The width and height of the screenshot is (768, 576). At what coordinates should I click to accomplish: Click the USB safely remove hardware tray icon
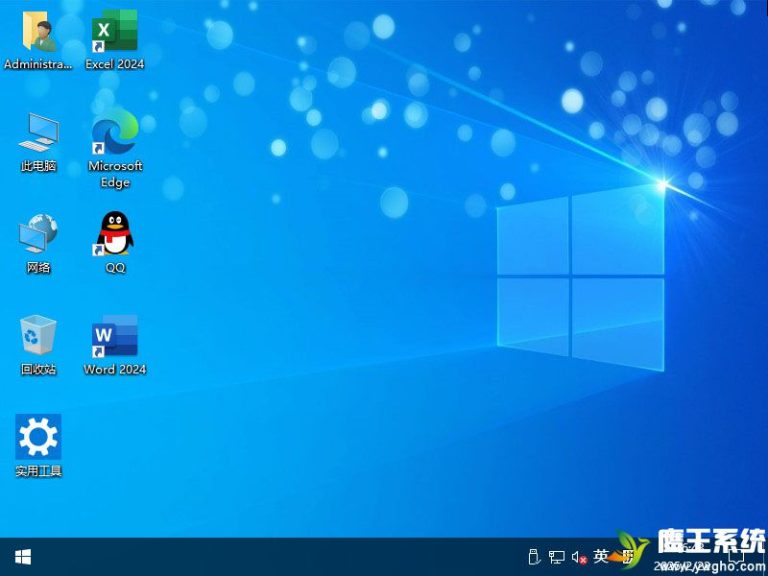tap(534, 557)
